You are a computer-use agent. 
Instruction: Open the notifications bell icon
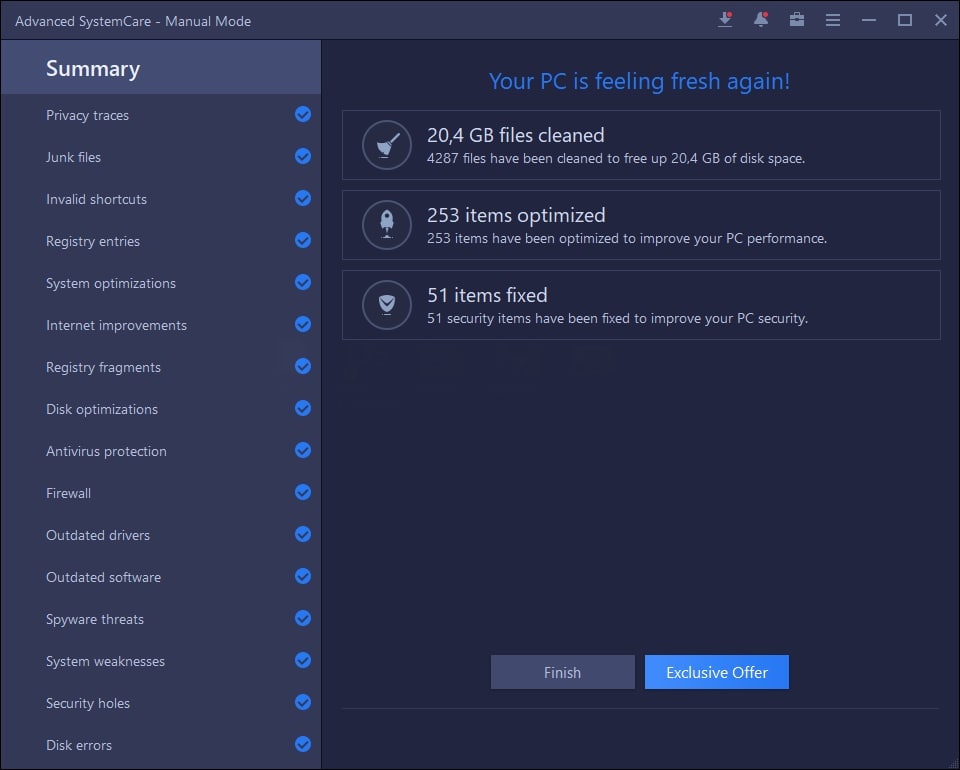point(761,20)
